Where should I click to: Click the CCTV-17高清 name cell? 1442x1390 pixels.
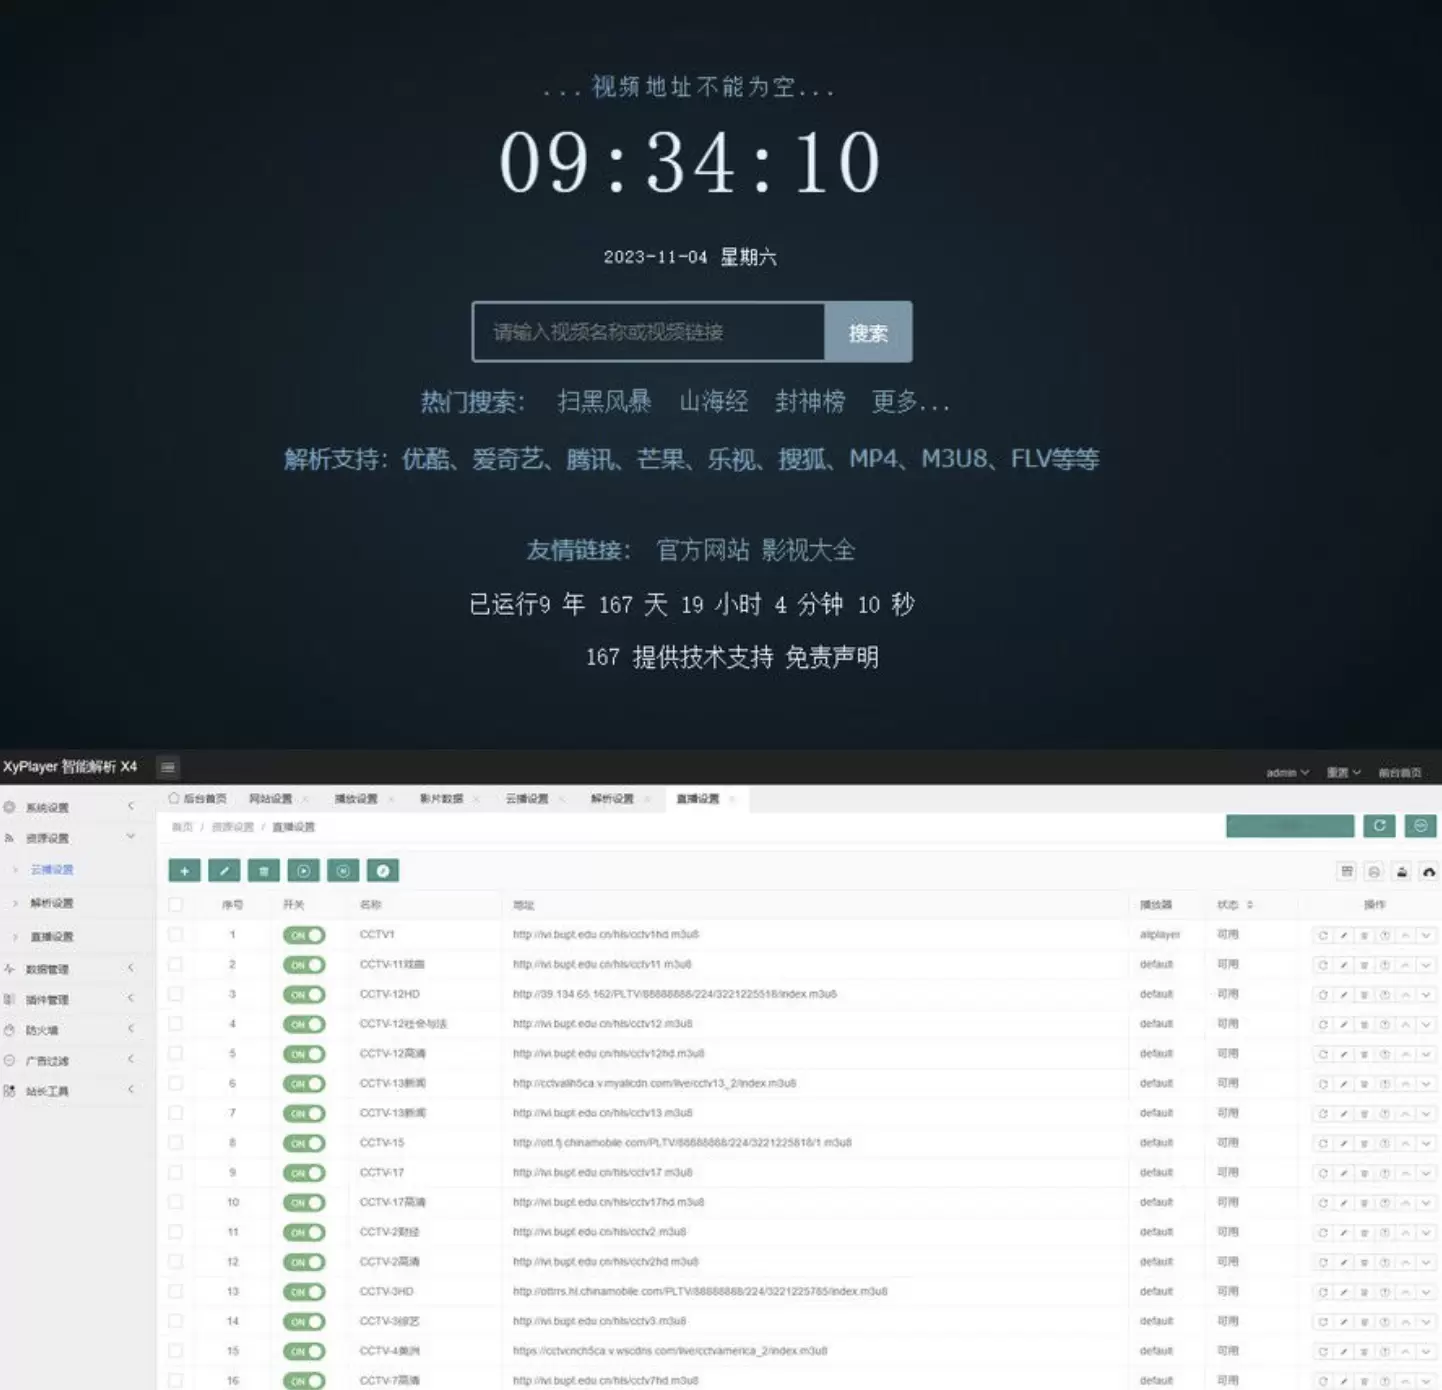coord(393,1202)
